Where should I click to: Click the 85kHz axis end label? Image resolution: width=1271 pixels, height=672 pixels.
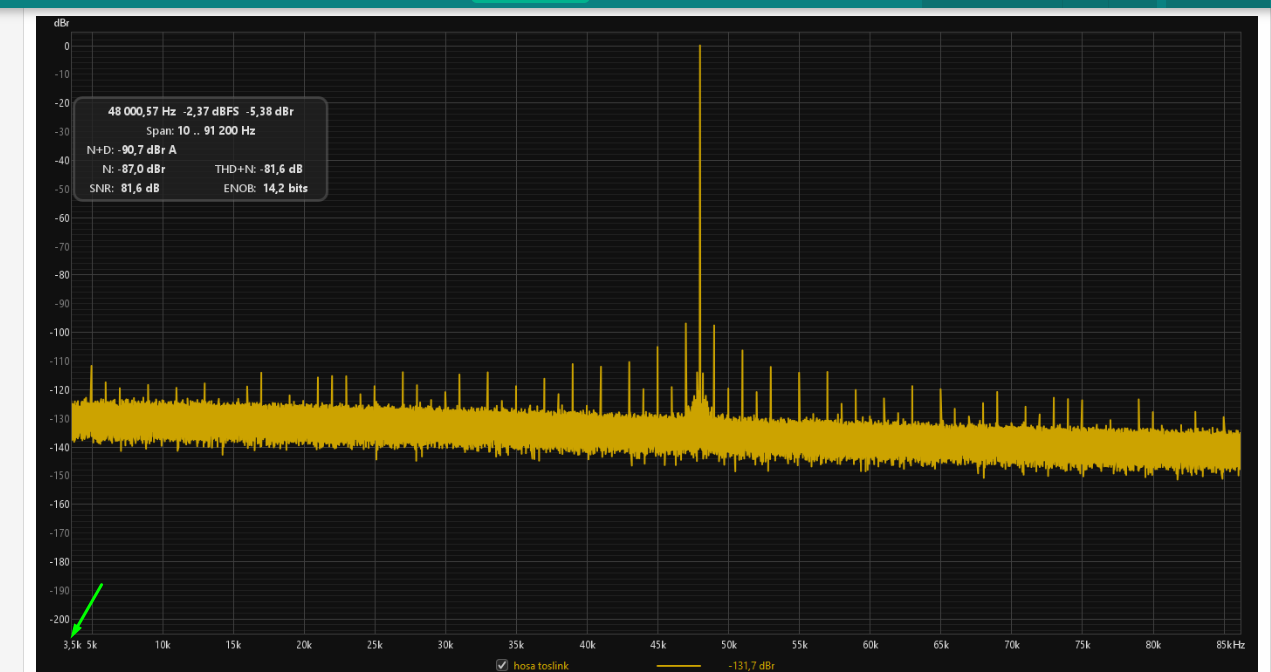pos(1230,645)
